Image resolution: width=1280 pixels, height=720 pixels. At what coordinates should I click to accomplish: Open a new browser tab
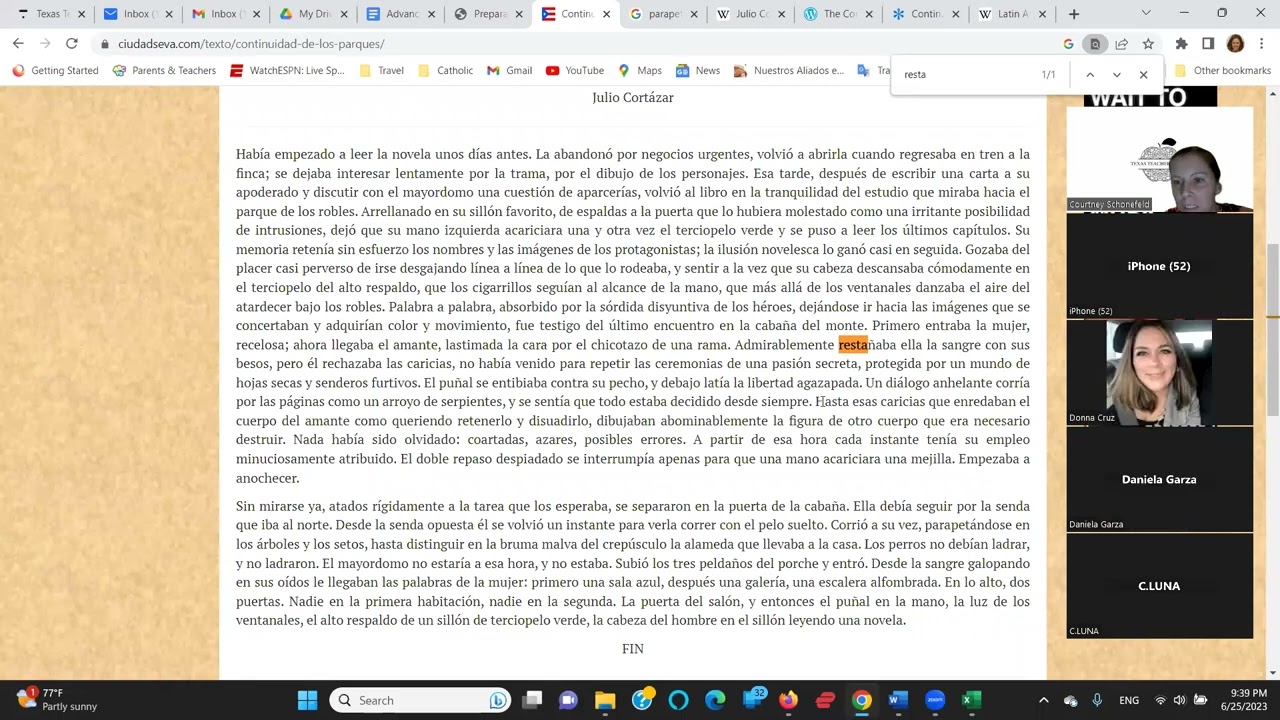click(1074, 14)
